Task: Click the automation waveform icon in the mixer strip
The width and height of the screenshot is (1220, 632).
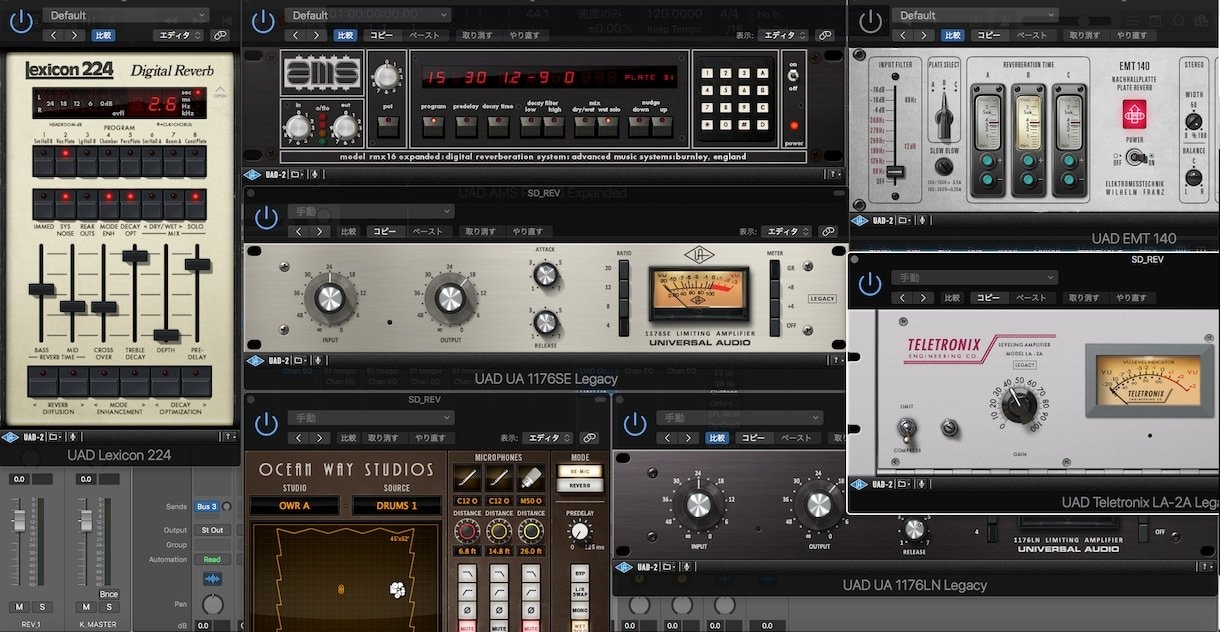Action: 212,579
